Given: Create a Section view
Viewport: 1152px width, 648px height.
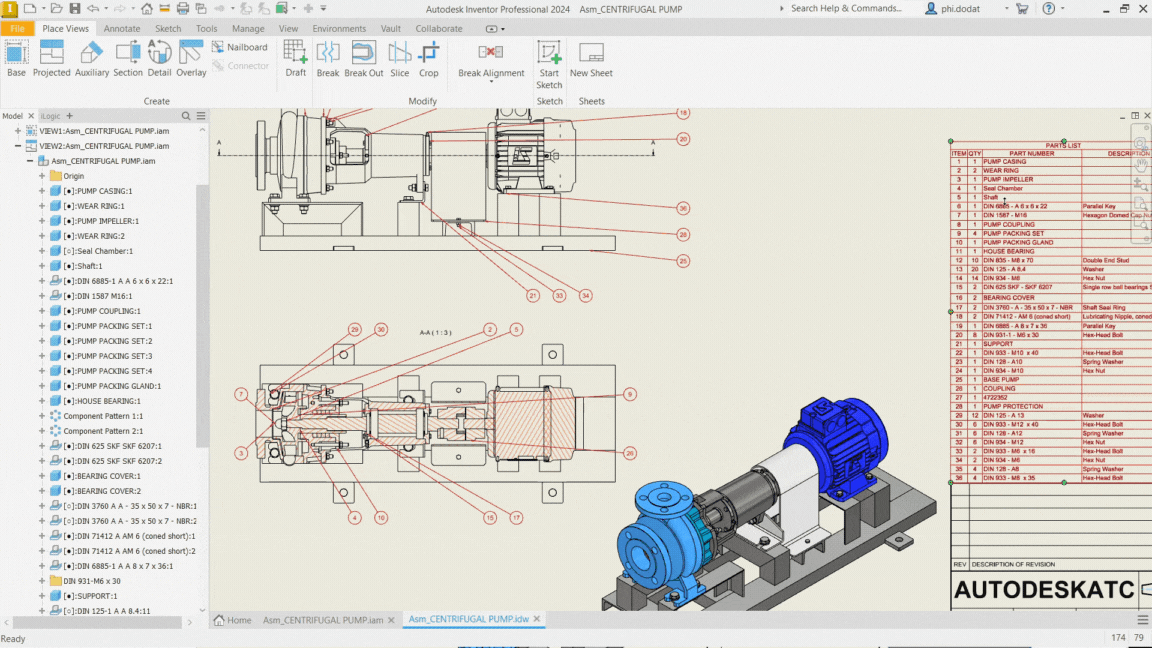Looking at the screenshot, I should 128,59.
